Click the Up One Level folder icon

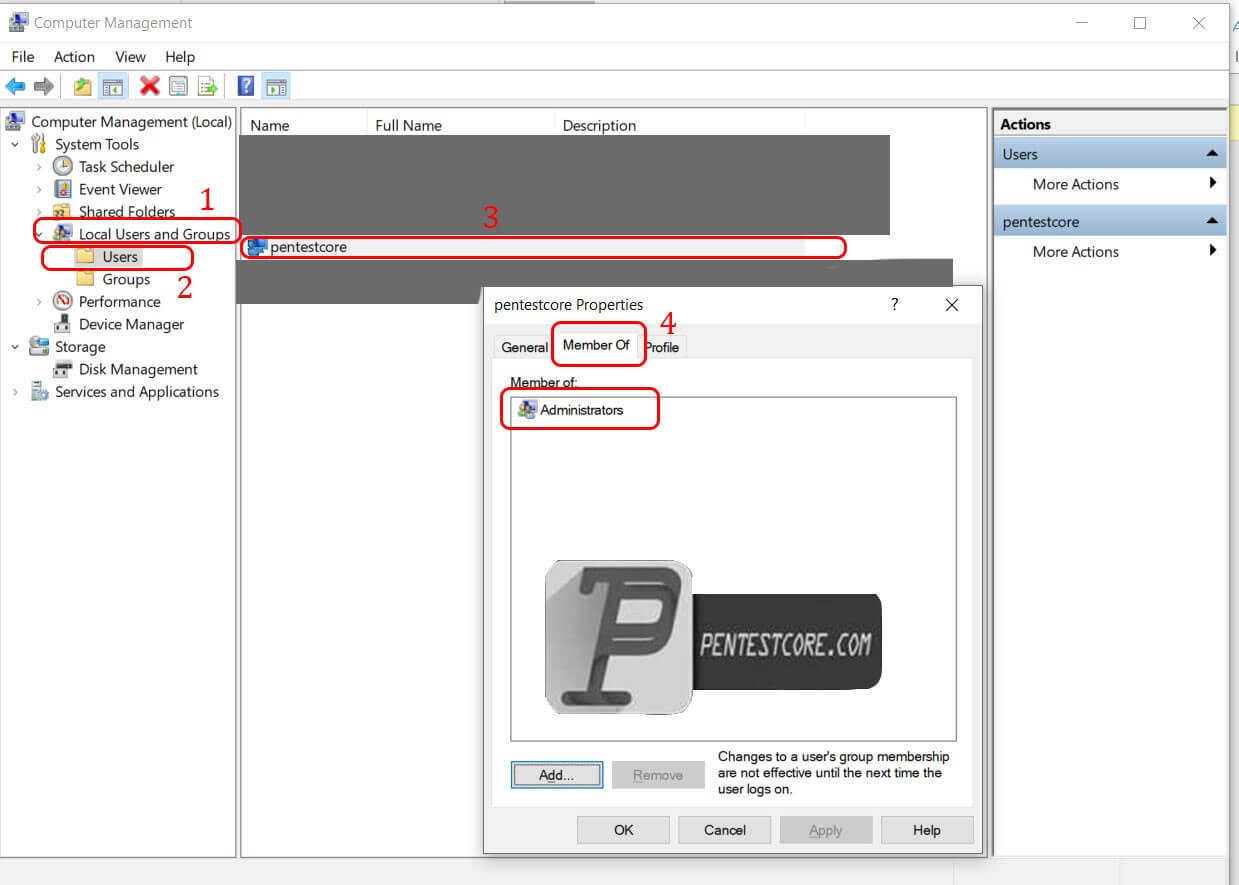click(83, 87)
